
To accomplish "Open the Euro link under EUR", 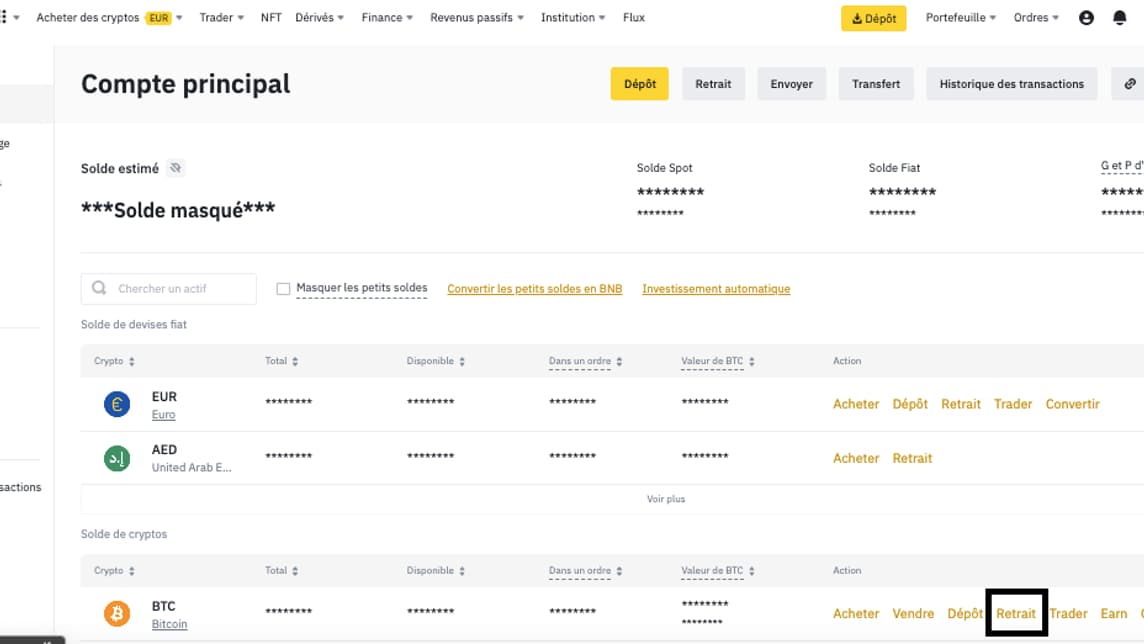I will click(163, 414).
